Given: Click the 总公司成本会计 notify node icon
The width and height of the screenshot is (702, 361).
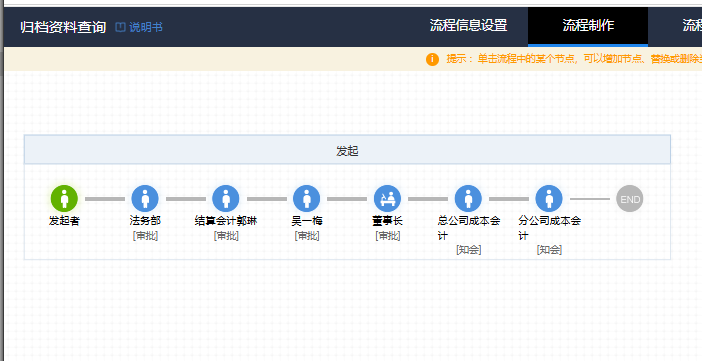Looking at the screenshot, I should point(468,198).
